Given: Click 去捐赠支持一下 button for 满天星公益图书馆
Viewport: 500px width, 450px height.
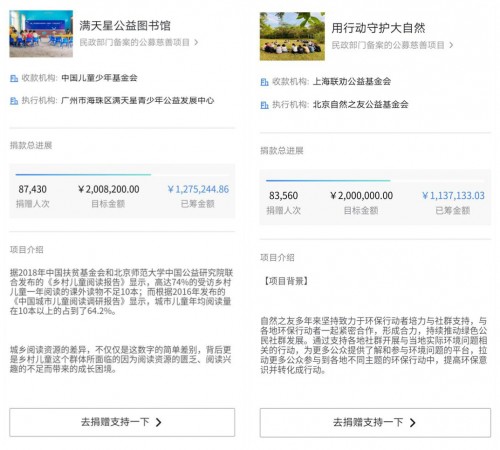Looking at the screenshot, I should (x=122, y=422).
